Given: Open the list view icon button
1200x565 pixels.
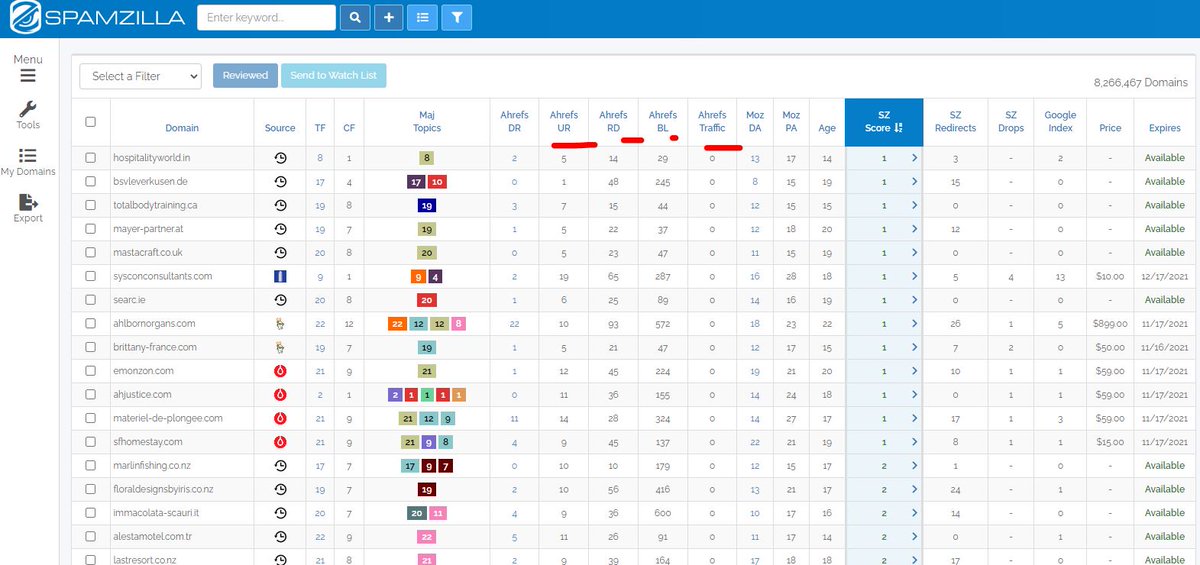Looking at the screenshot, I should pos(422,17).
